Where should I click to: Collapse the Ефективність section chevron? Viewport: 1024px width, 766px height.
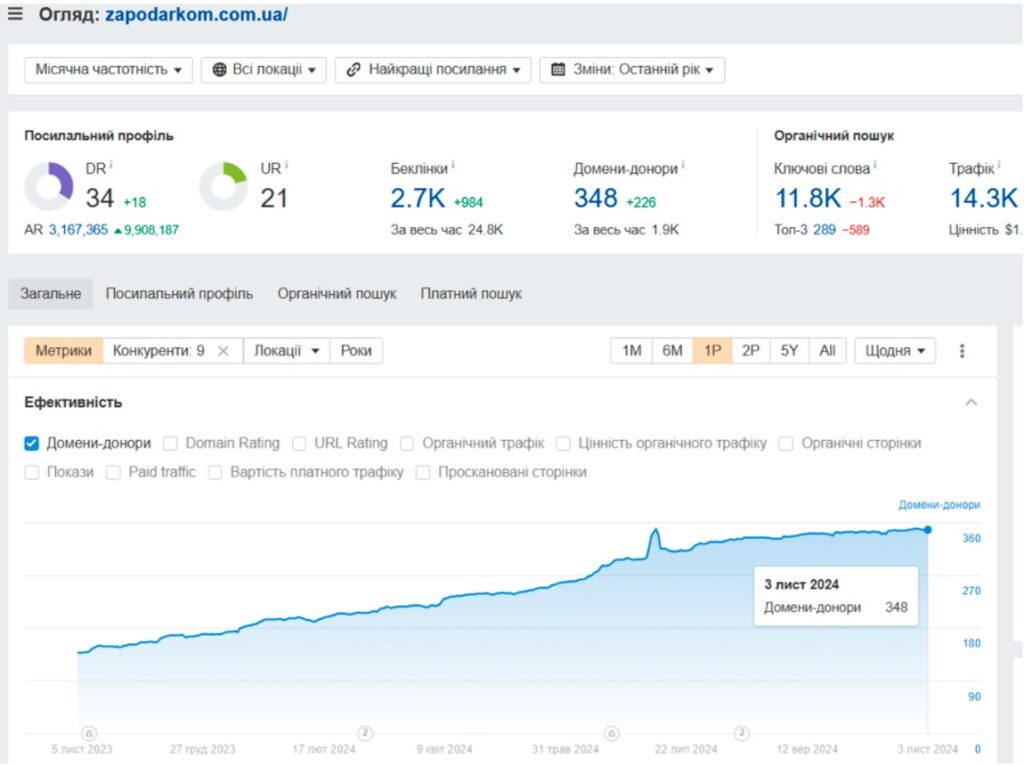pyautogui.click(x=970, y=402)
